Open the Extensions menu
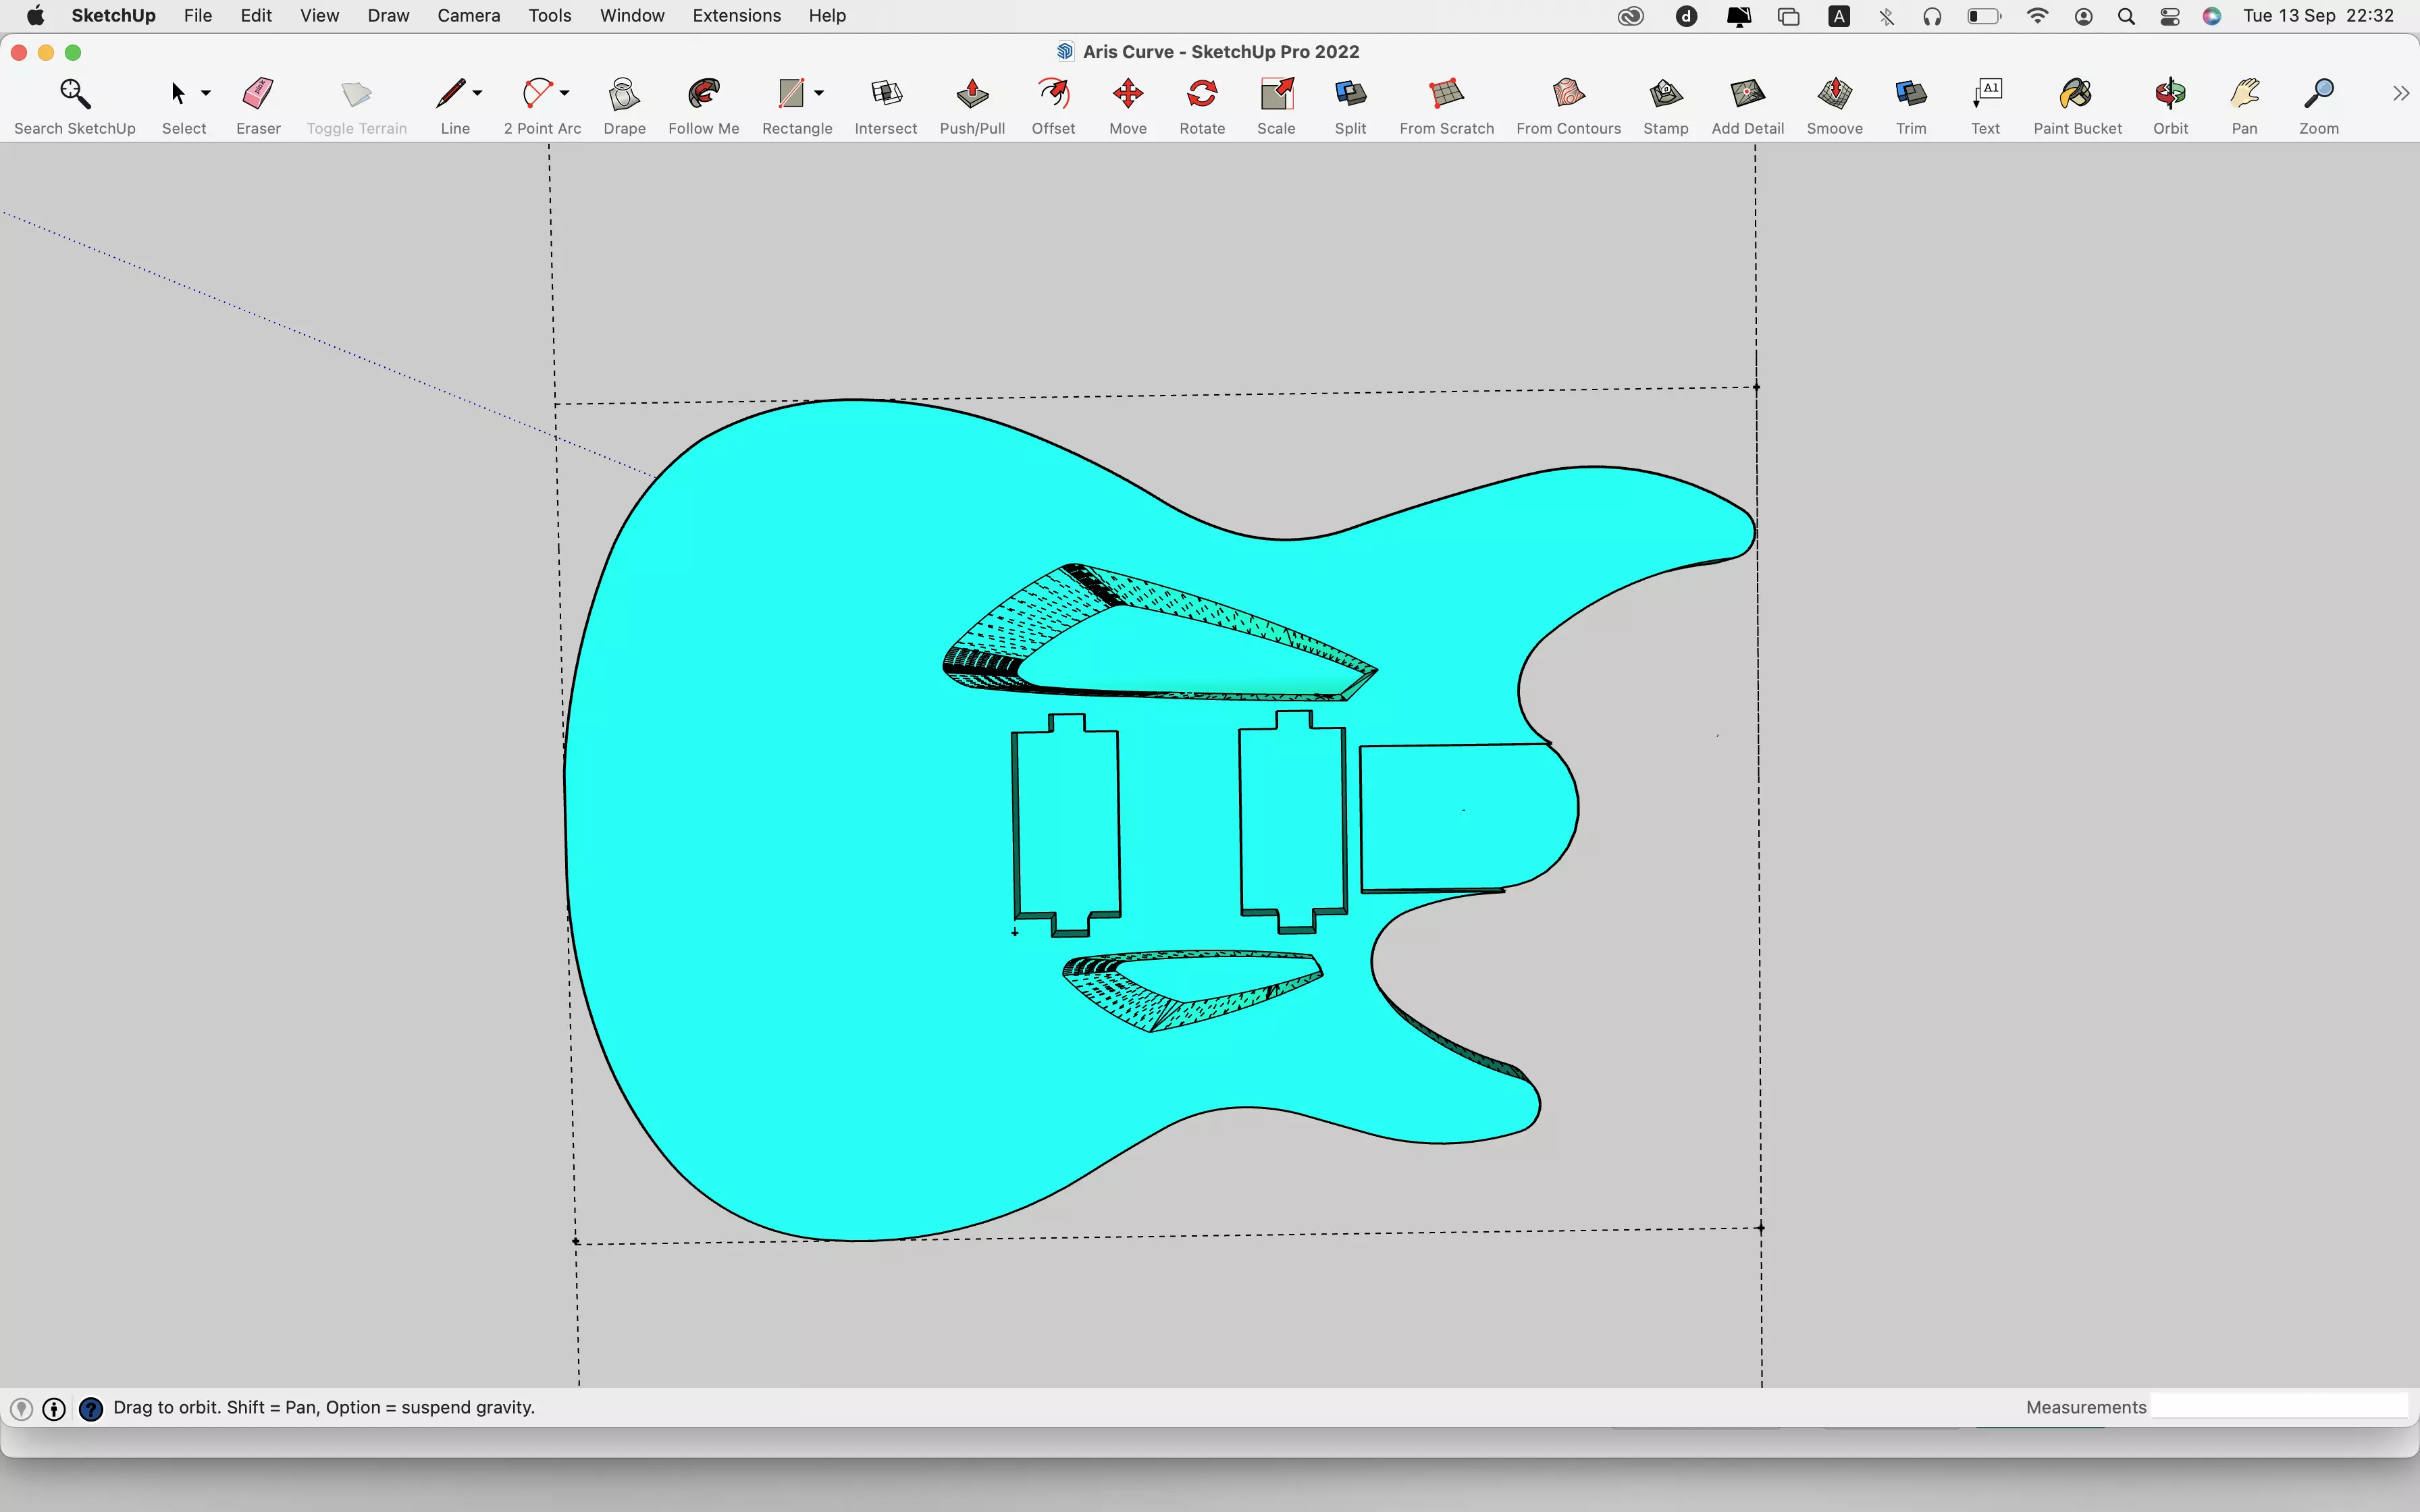The height and width of the screenshot is (1512, 2420). click(x=736, y=15)
